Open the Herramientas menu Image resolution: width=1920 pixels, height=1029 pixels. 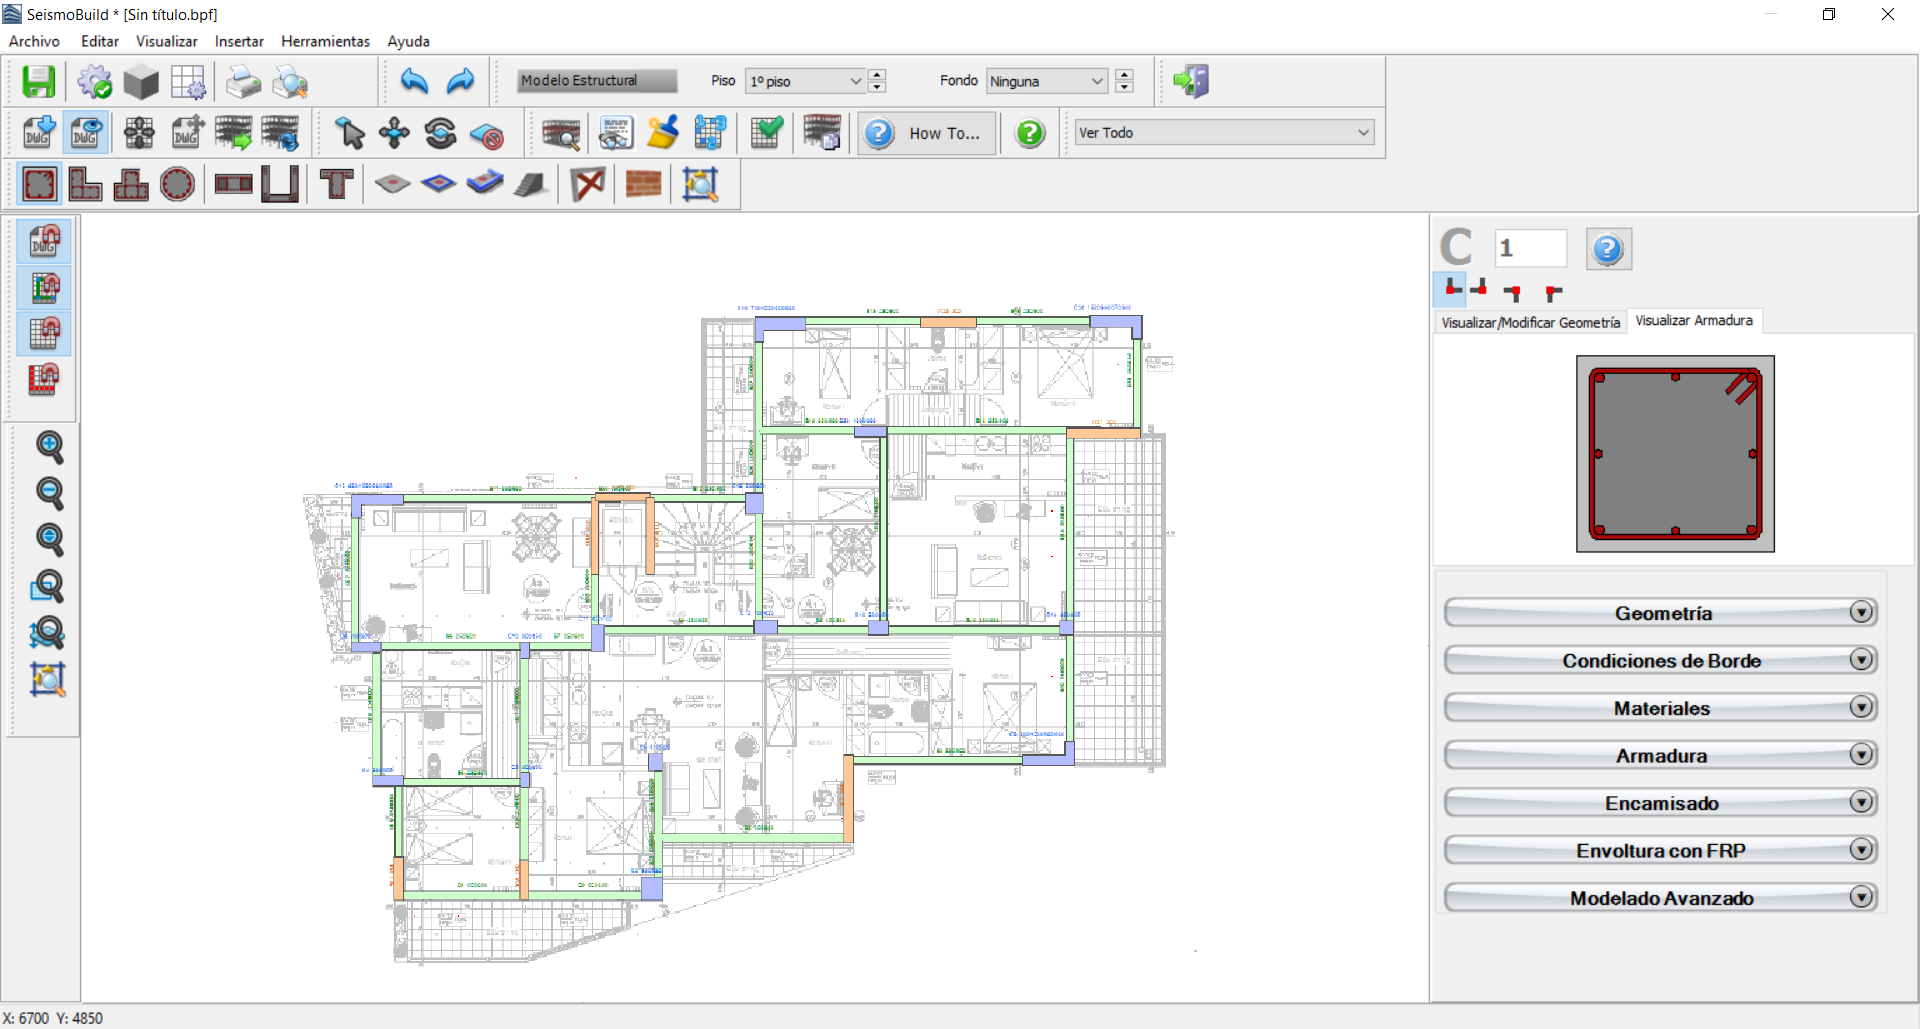(325, 41)
